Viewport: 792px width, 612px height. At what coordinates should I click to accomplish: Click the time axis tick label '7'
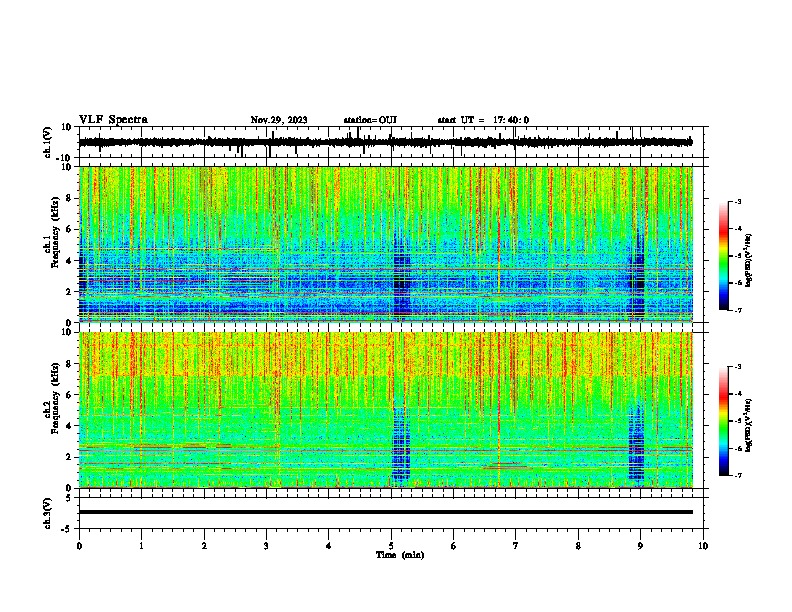pos(516,546)
